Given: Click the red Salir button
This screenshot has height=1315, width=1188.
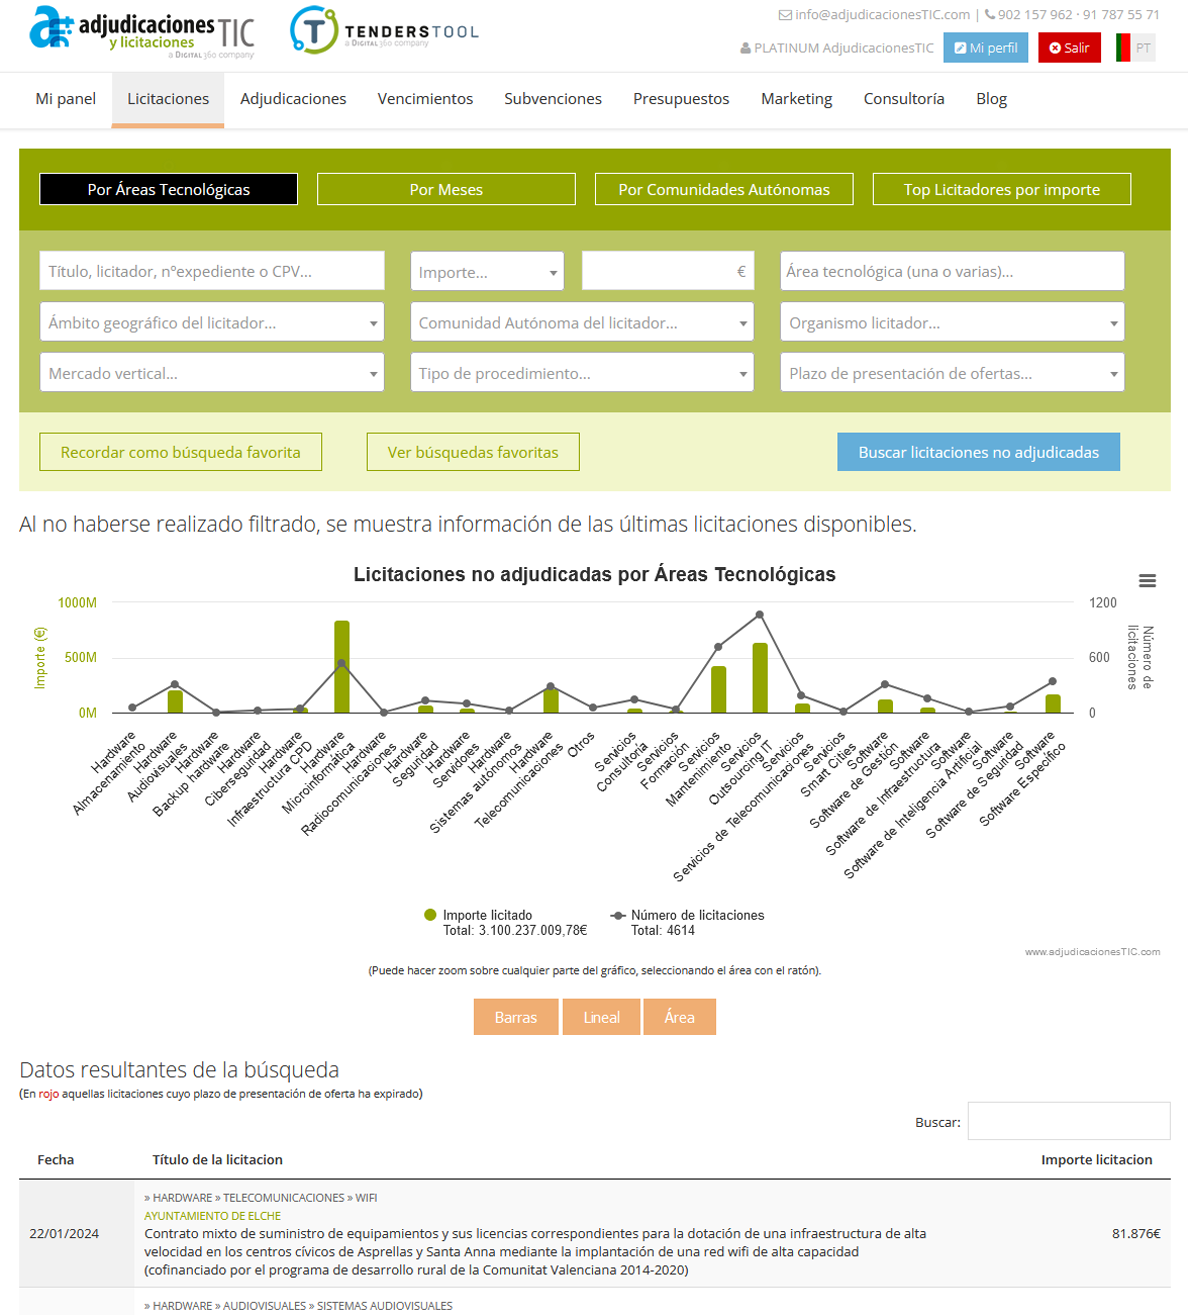Looking at the screenshot, I should click(x=1069, y=48).
